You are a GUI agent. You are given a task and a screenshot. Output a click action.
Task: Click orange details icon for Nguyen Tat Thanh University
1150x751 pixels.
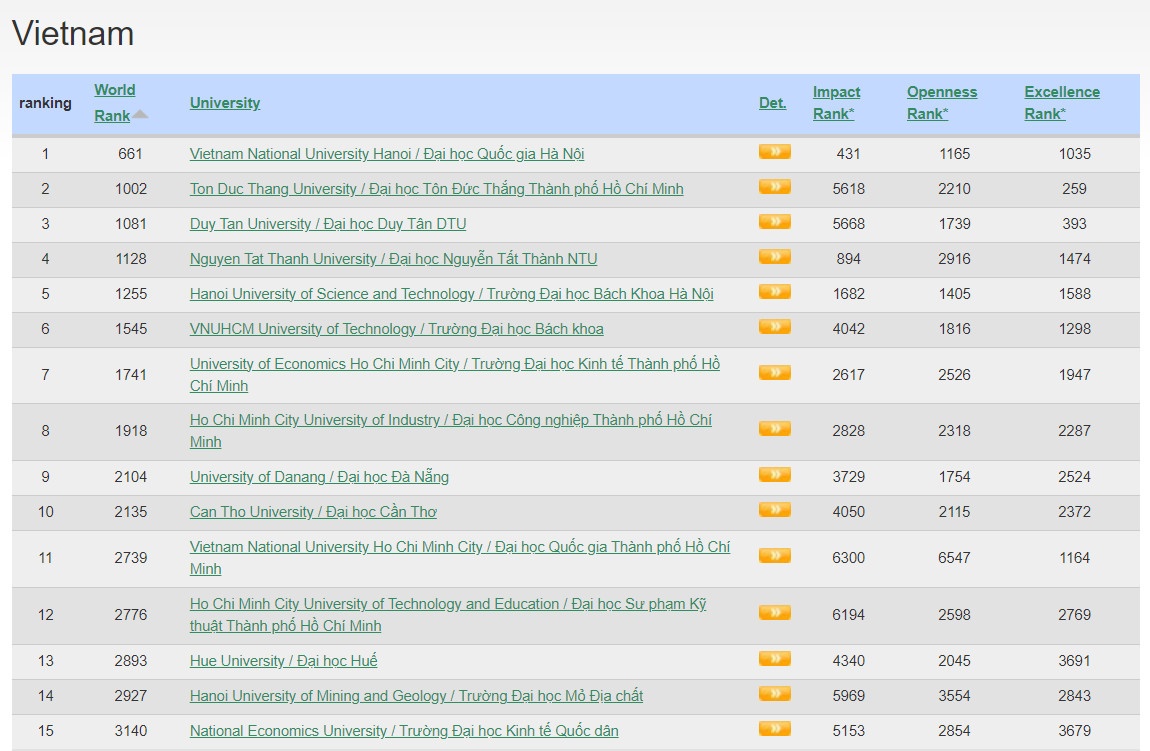click(x=774, y=257)
